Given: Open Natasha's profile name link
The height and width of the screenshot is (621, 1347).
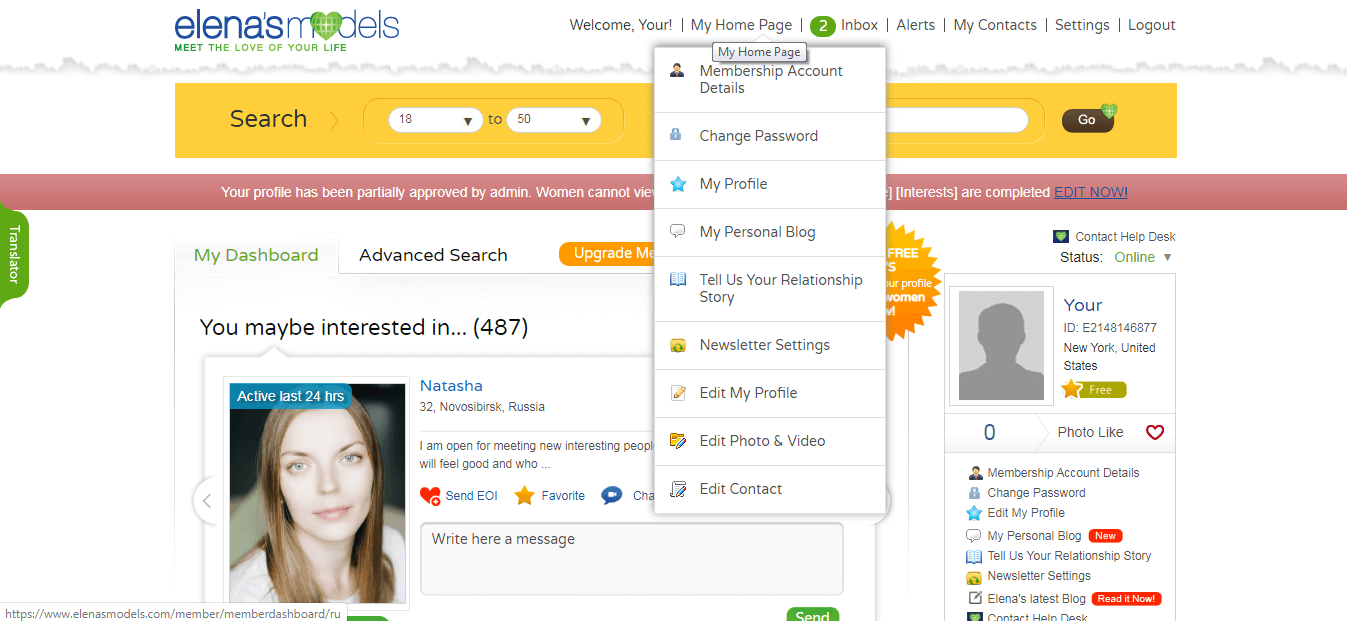Looking at the screenshot, I should [451, 386].
